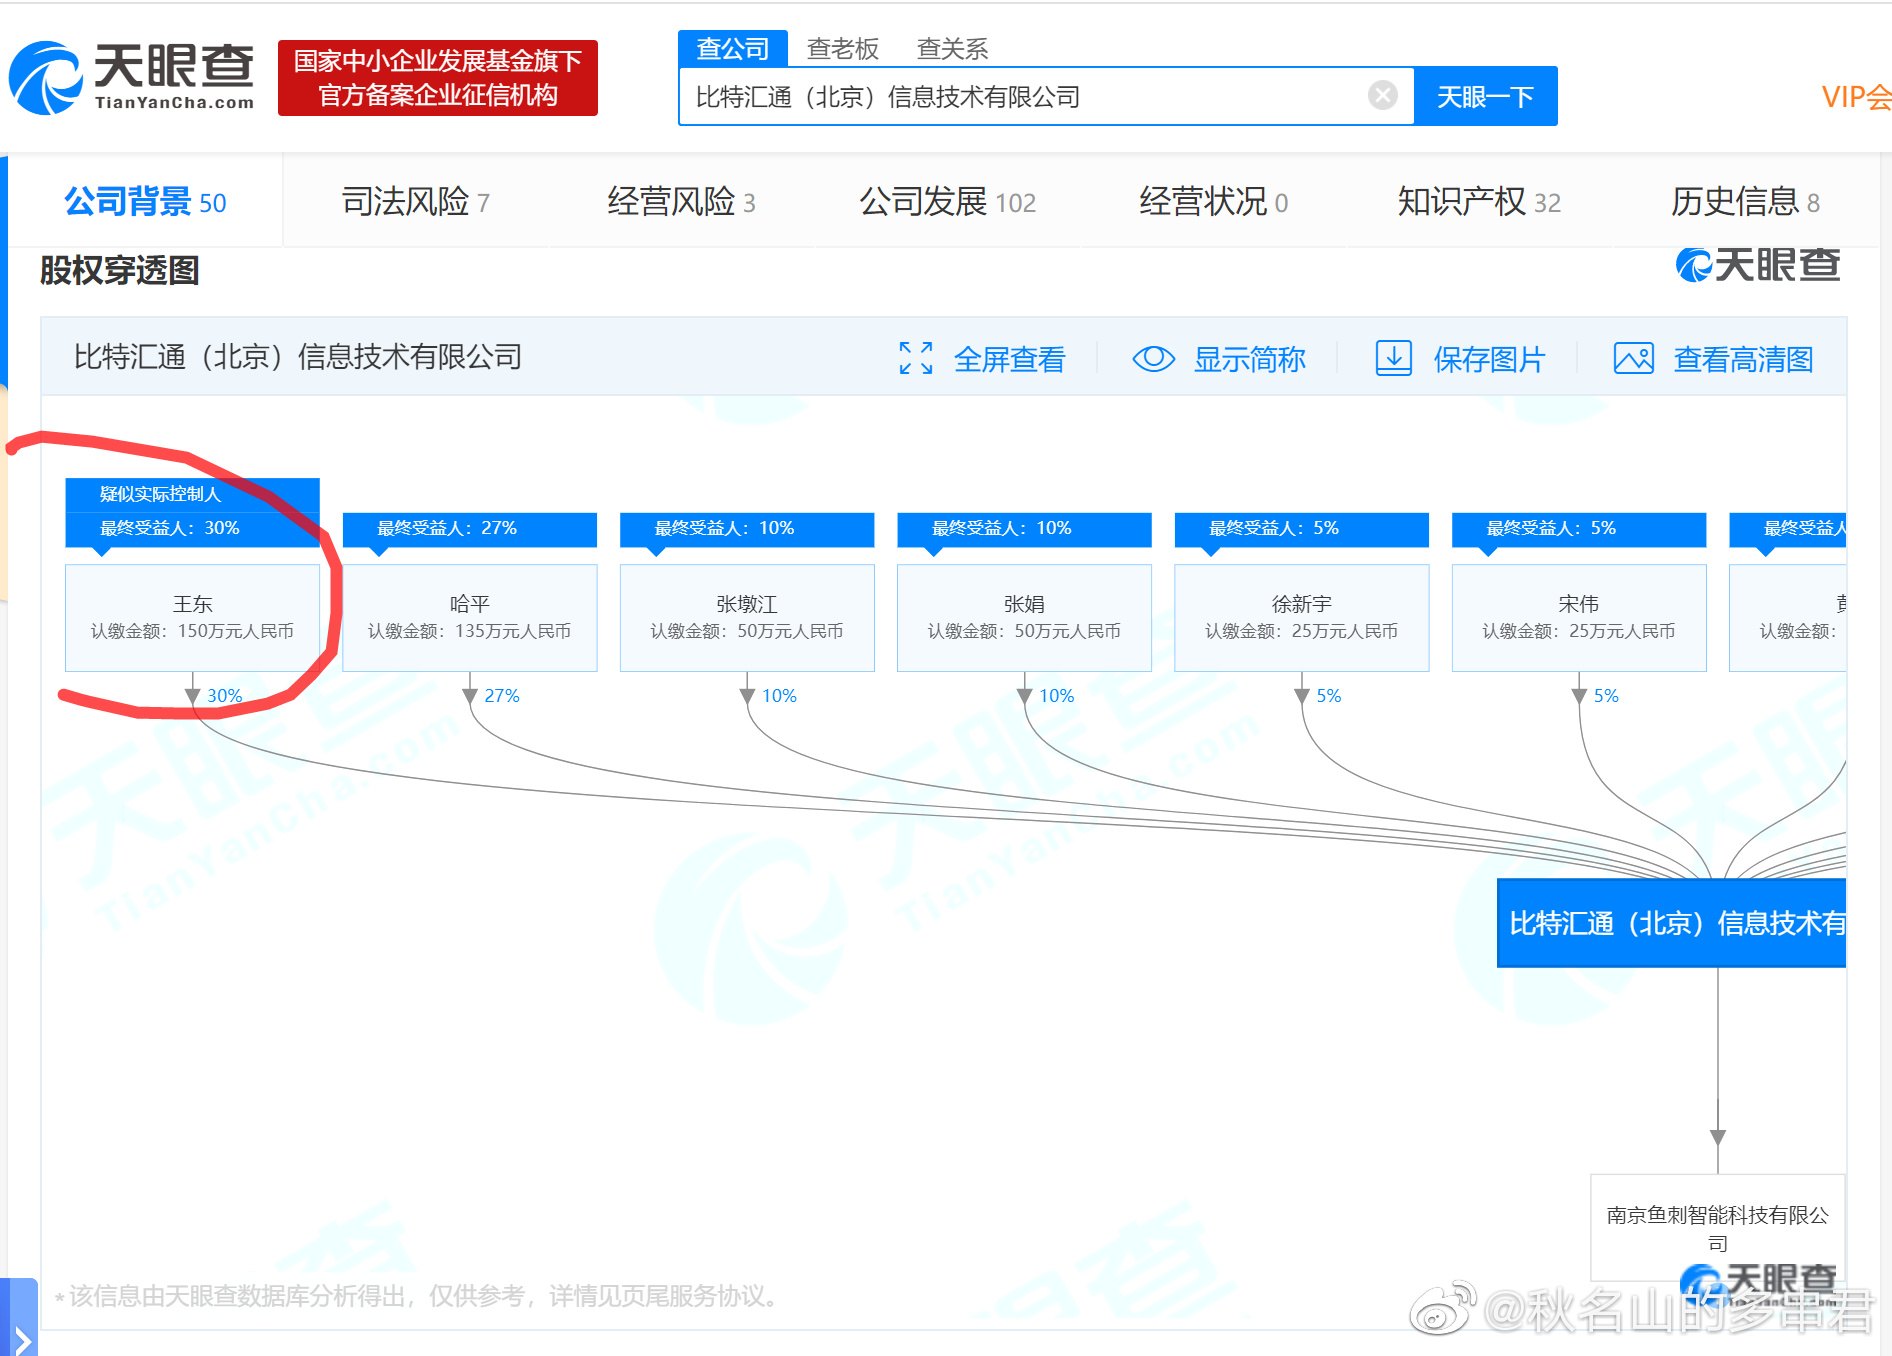Viewport: 1892px width, 1356px height.
Task: Click 查看高清图 text link
Action: 1743,359
